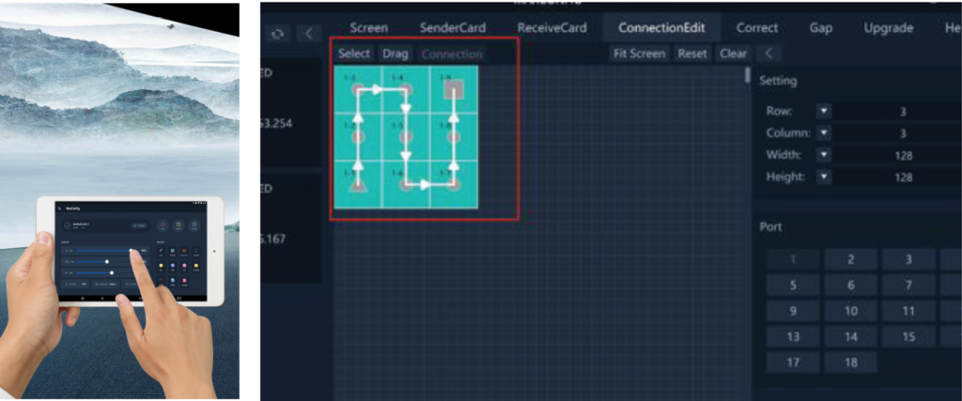This screenshot has width=962, height=401.
Task: Click the Row value field showing 3
Action: pyautogui.click(x=898, y=112)
